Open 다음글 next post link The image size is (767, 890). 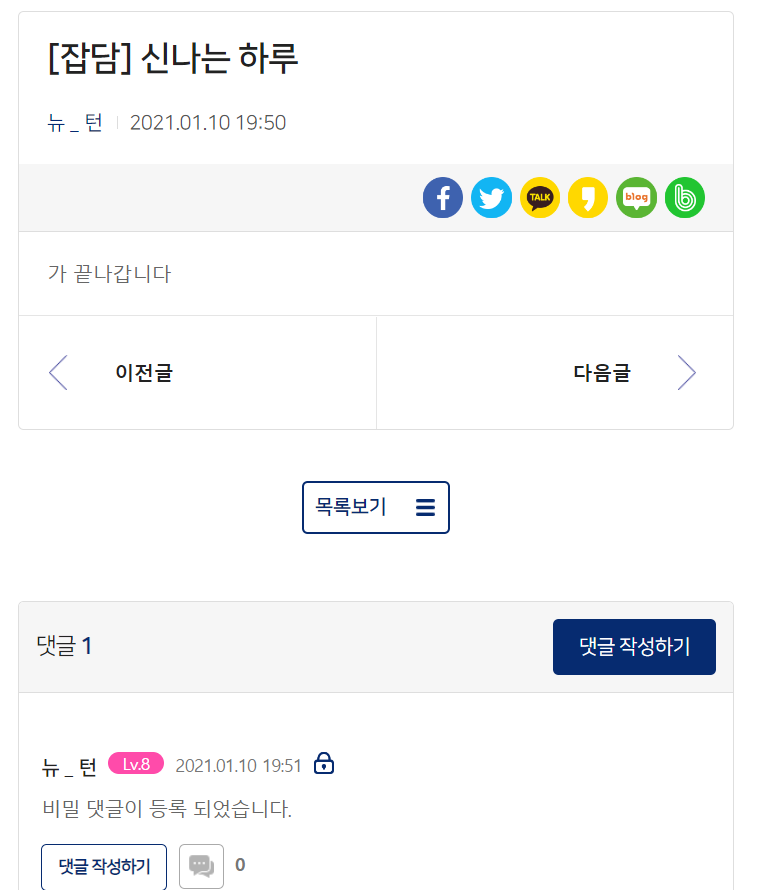[x=602, y=372]
